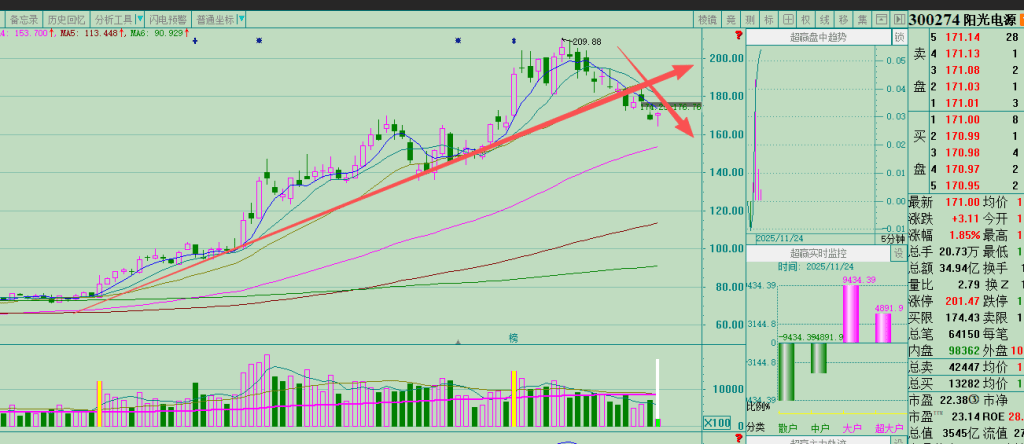Click the 棱镜 toolbar icon

708,19
